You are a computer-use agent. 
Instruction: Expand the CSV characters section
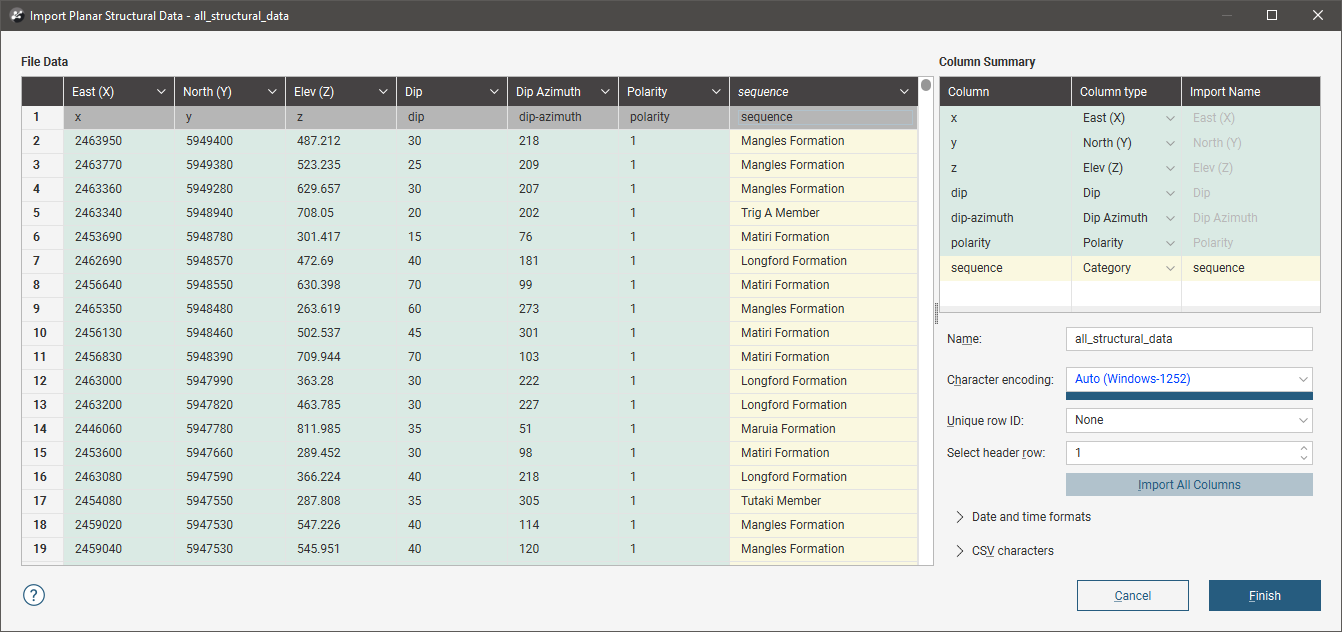click(1012, 551)
